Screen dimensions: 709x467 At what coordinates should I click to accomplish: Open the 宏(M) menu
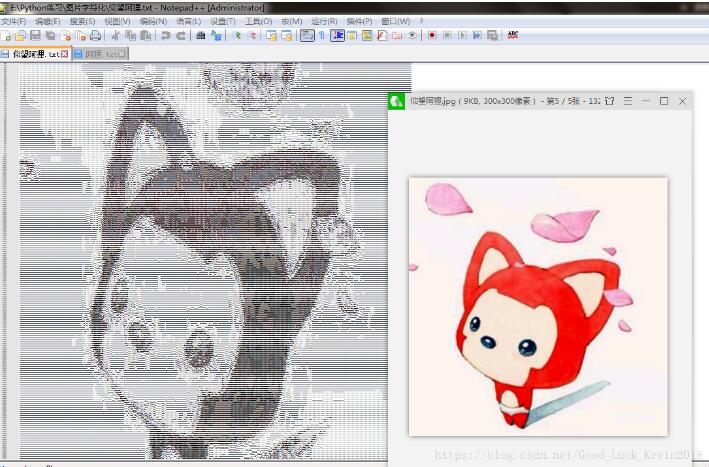[x=292, y=22]
